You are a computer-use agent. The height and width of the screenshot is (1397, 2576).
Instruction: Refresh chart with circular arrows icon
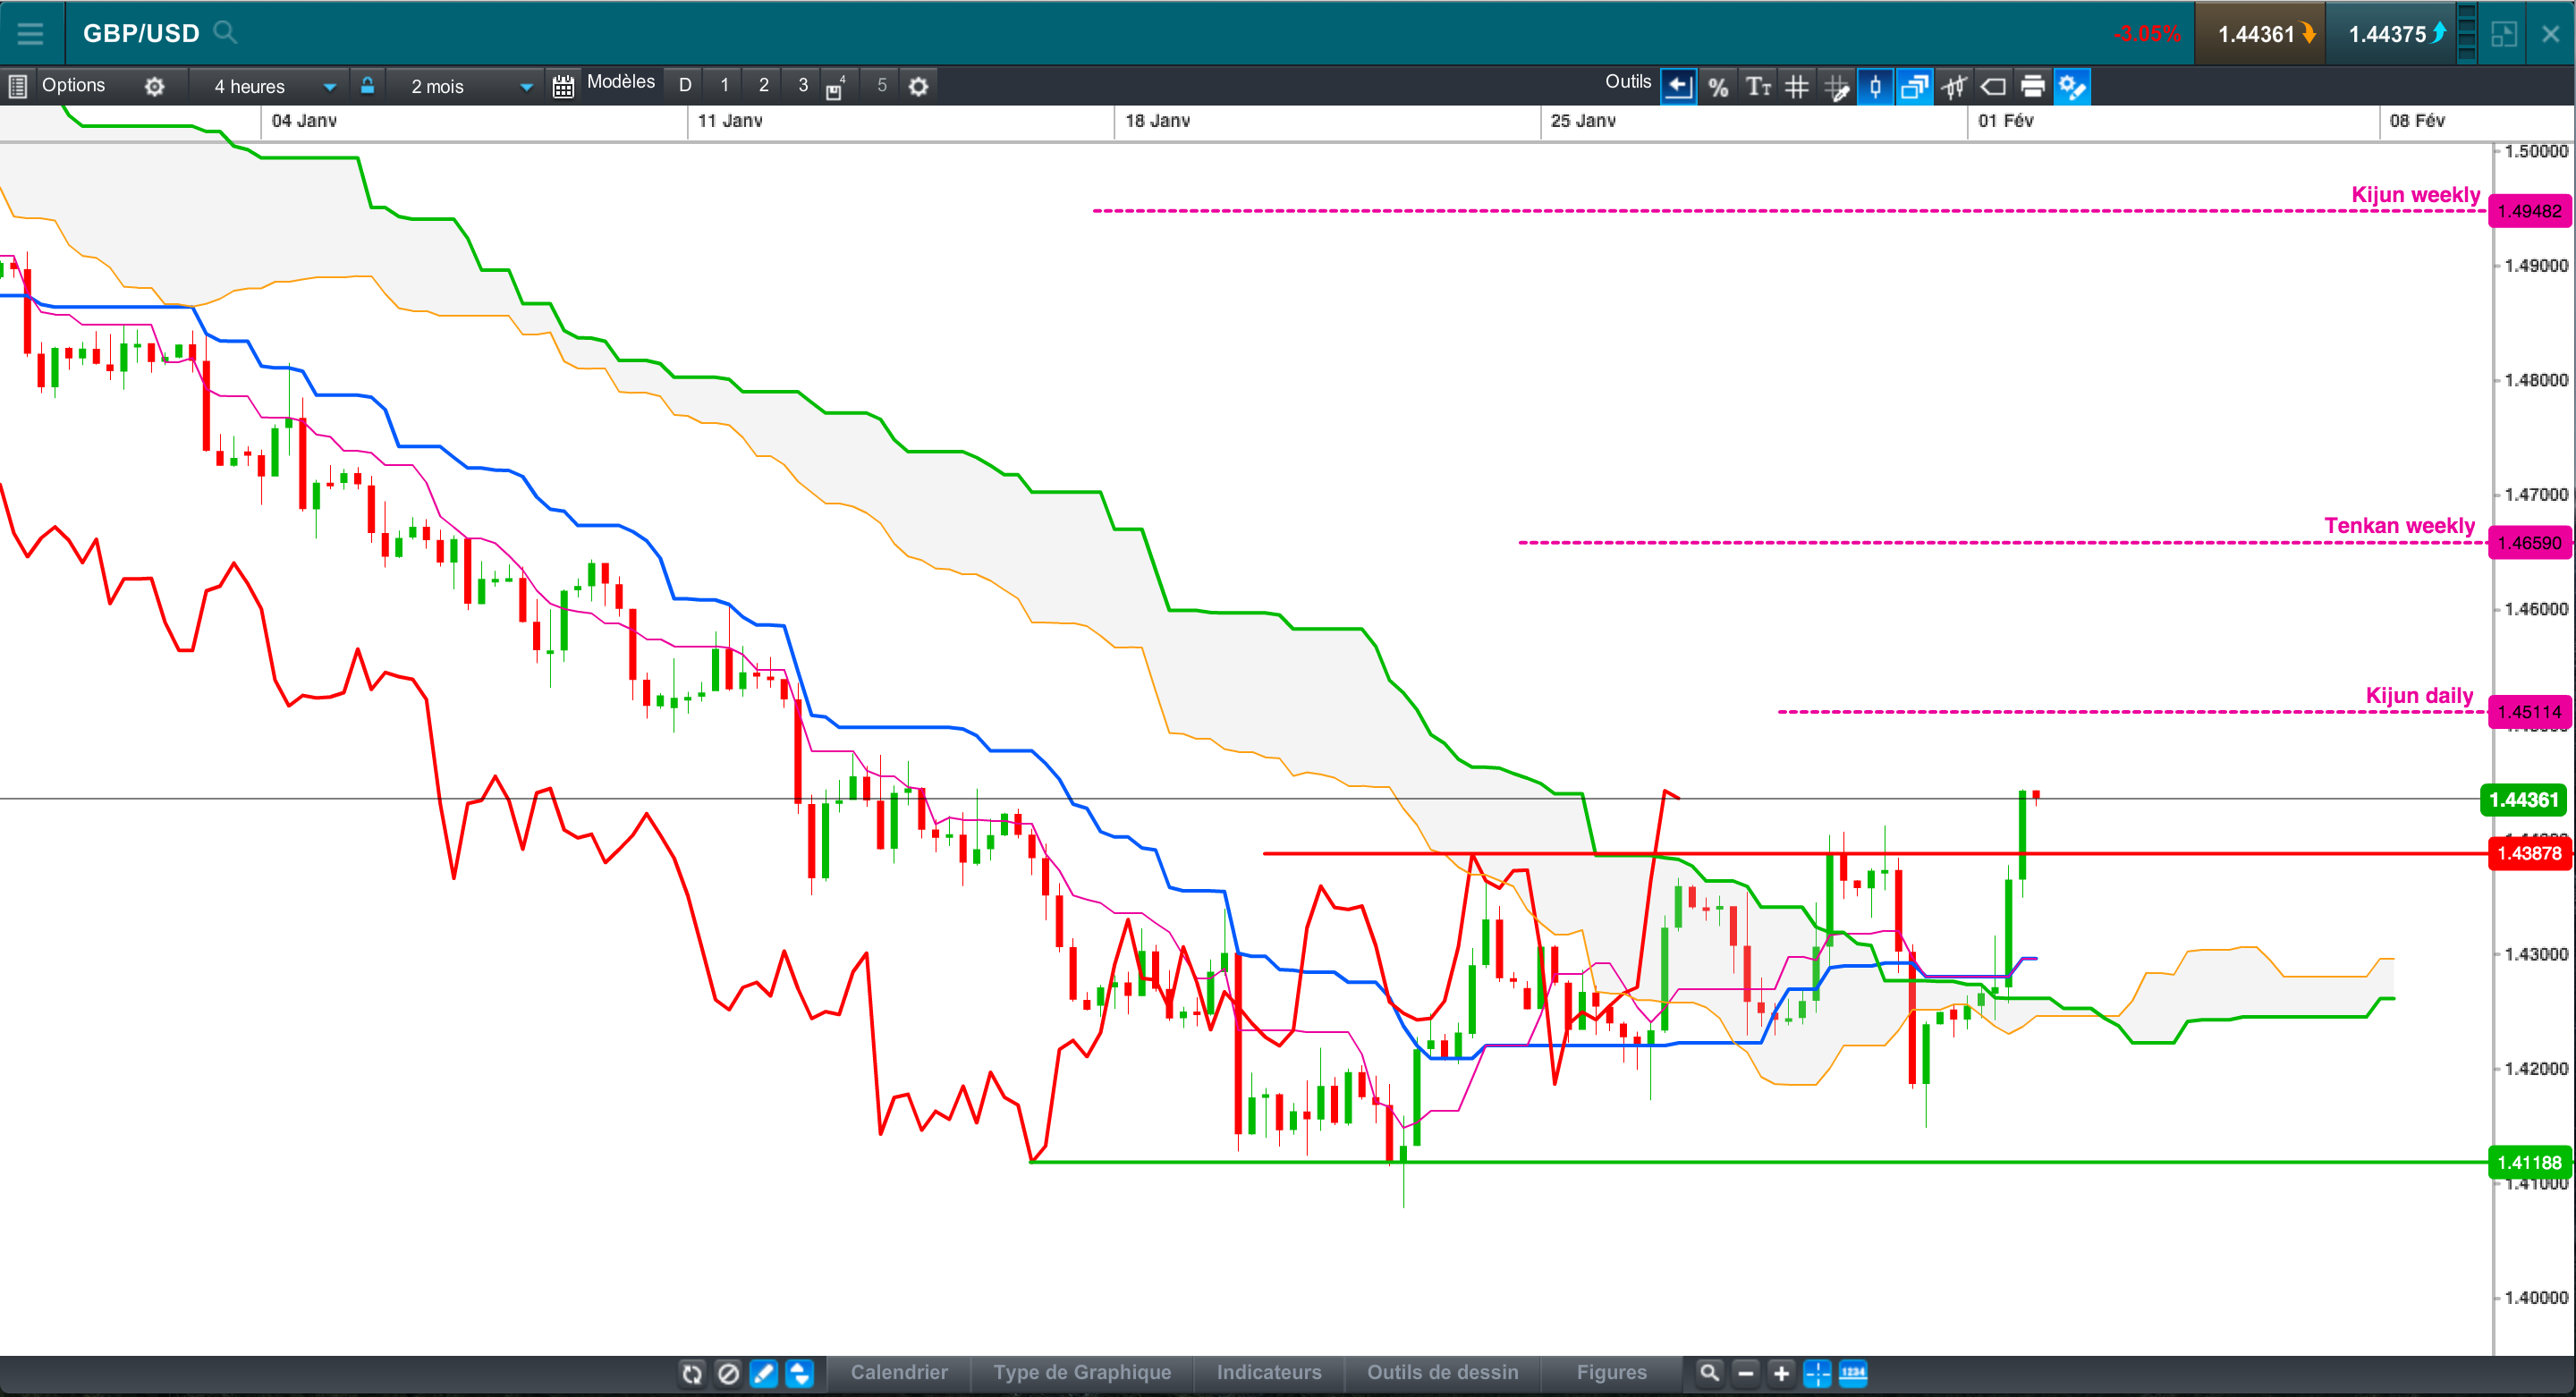click(692, 1373)
